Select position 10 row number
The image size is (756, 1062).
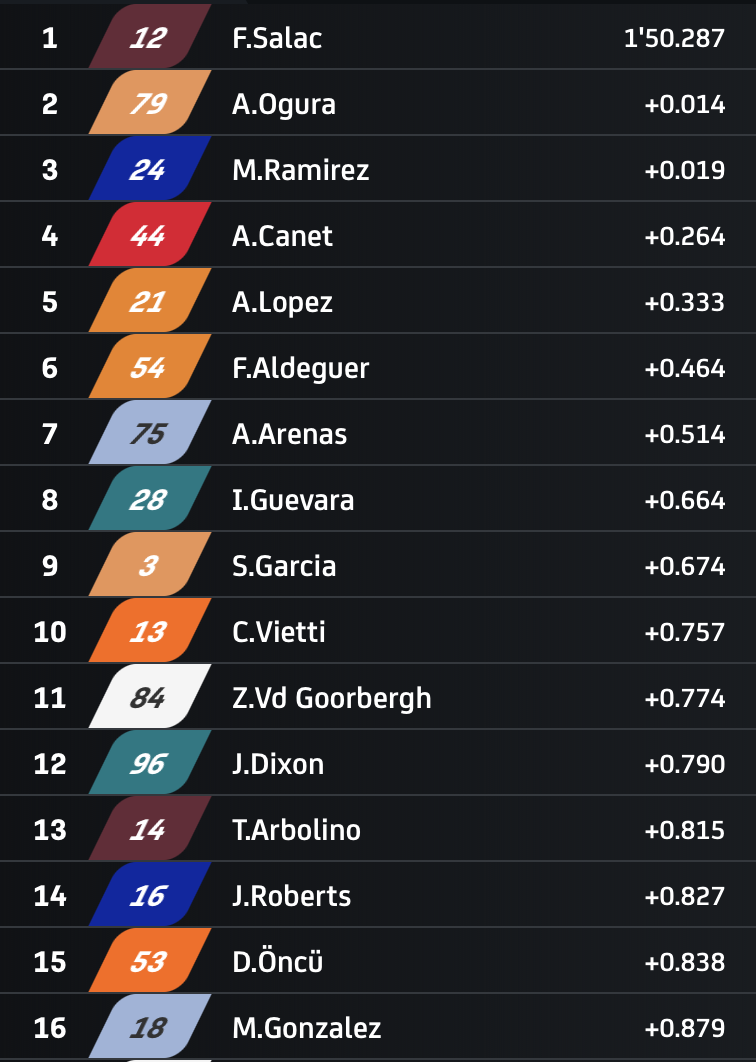coord(50,632)
